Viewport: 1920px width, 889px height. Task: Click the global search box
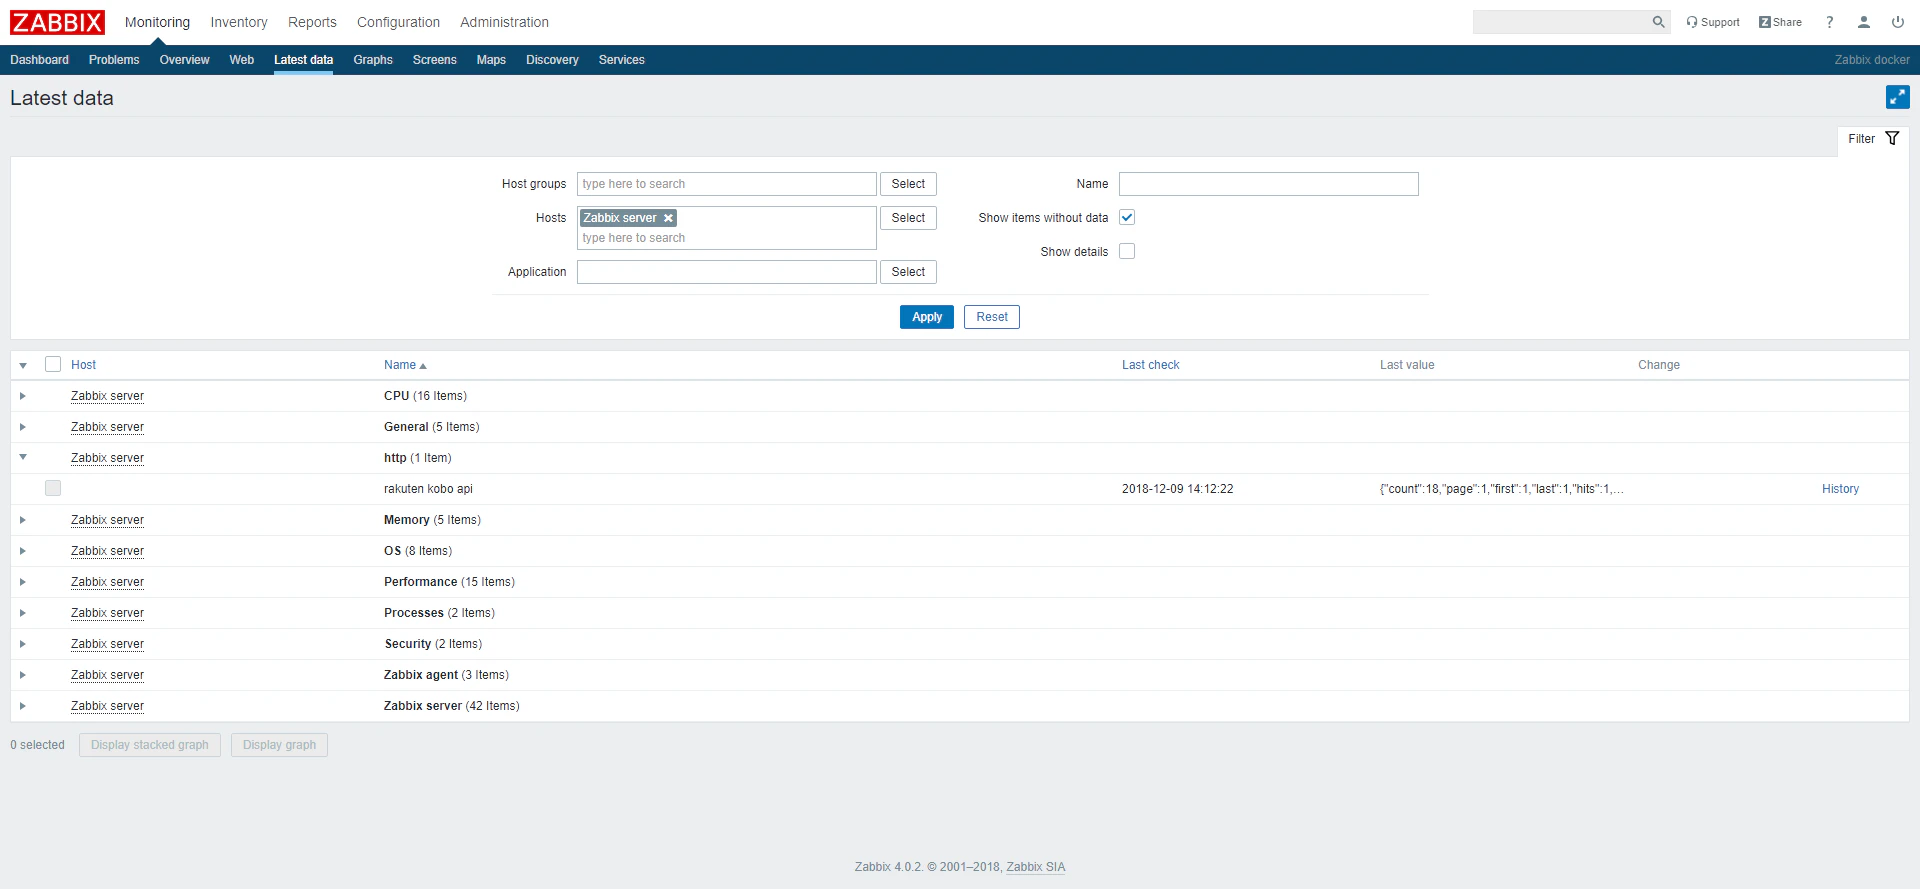pyautogui.click(x=1561, y=22)
